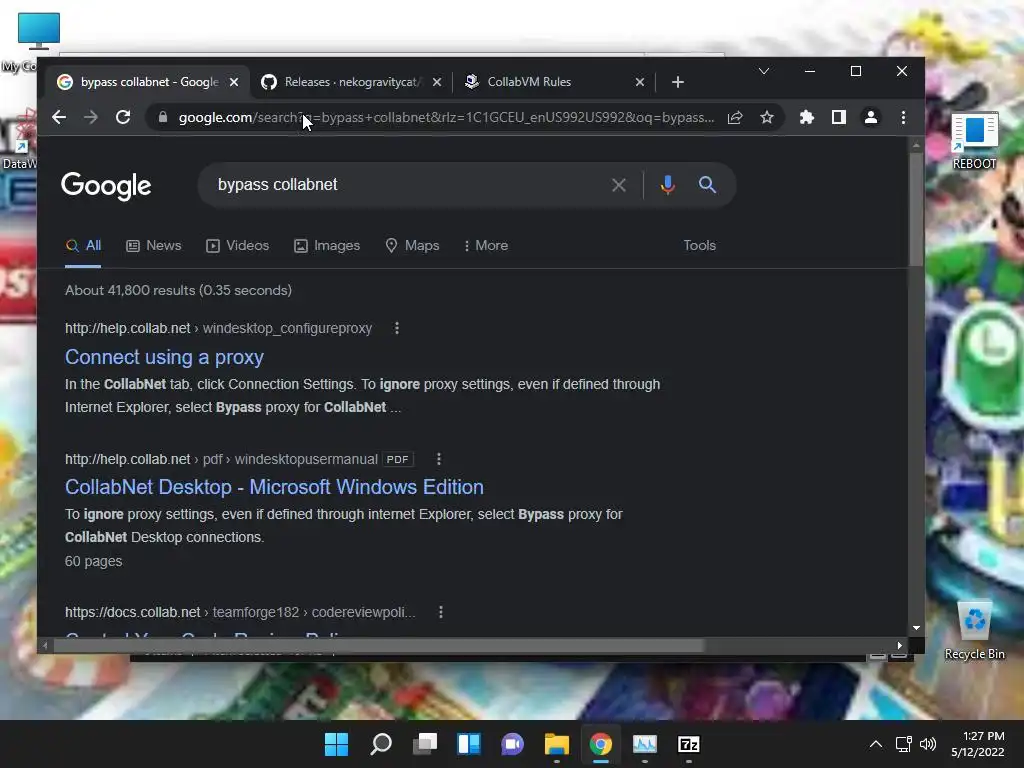Open the Extensions puzzle icon

pyautogui.click(x=807, y=118)
